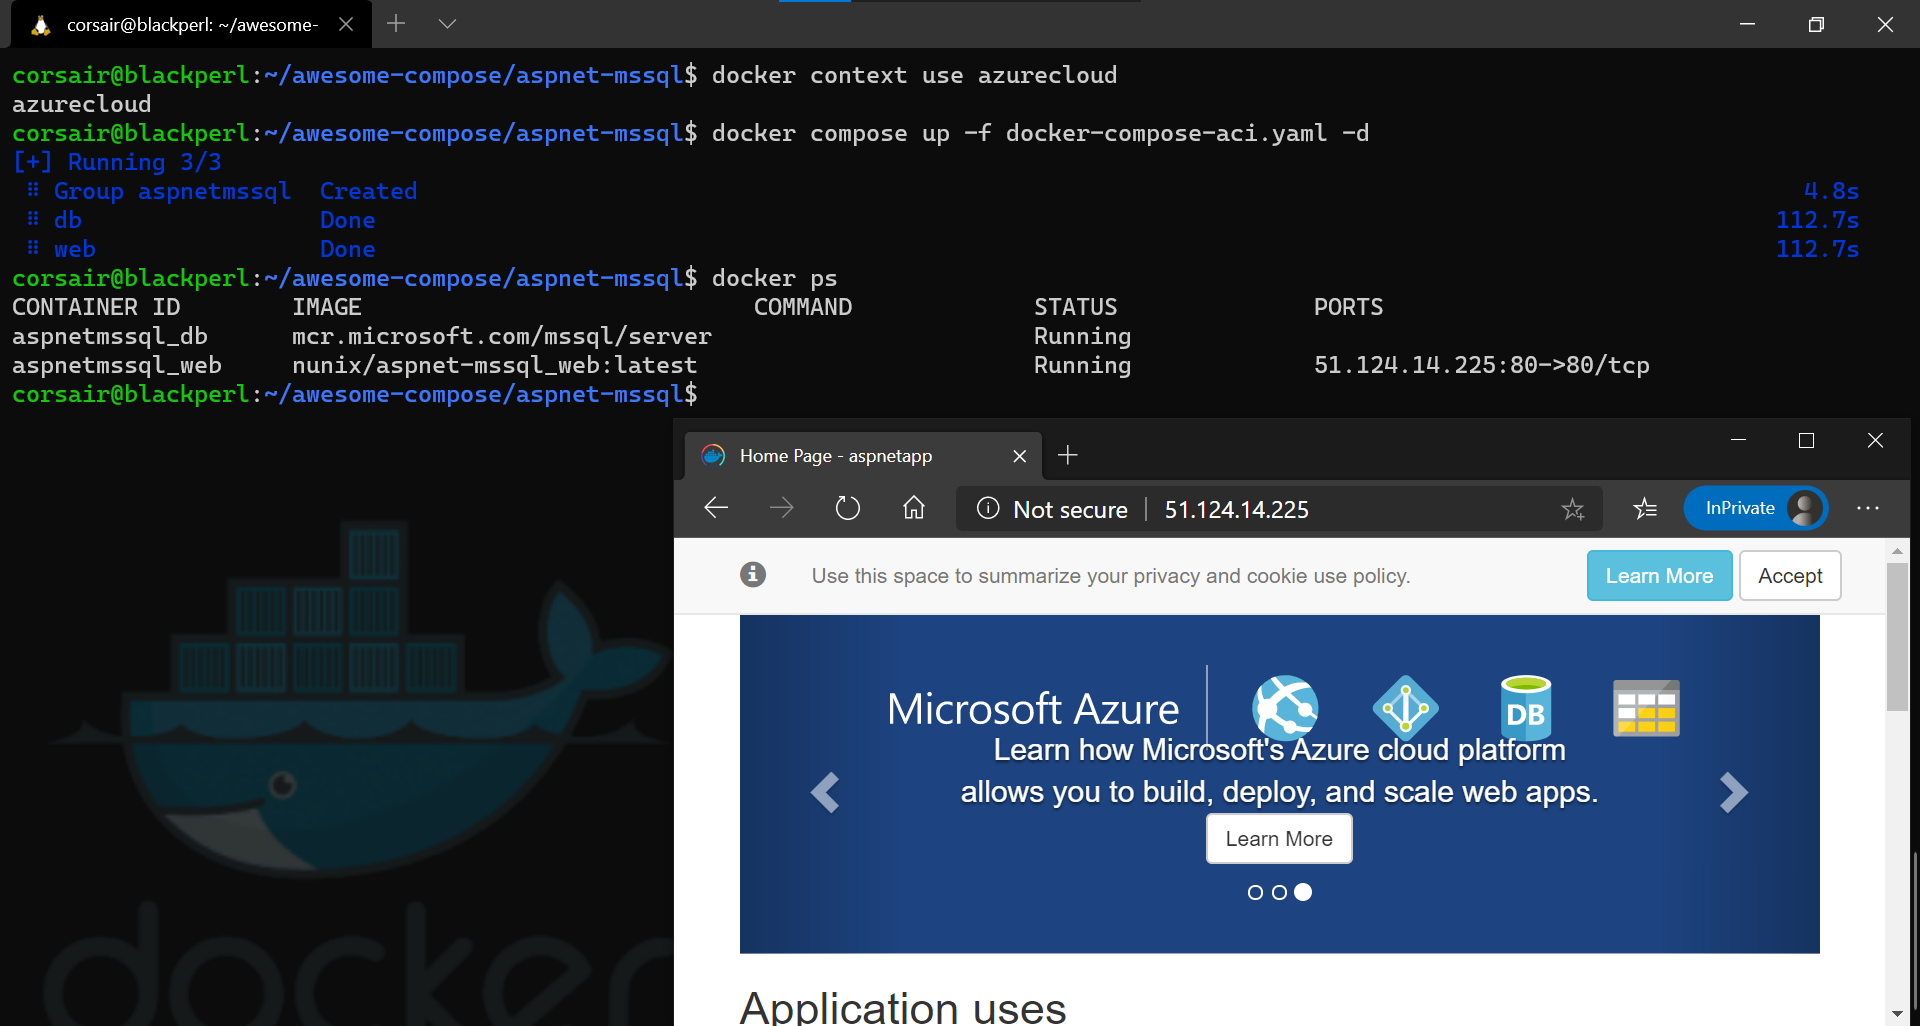Open terminal new-tab dropdown chevron
This screenshot has width=1920, height=1026.
point(447,24)
